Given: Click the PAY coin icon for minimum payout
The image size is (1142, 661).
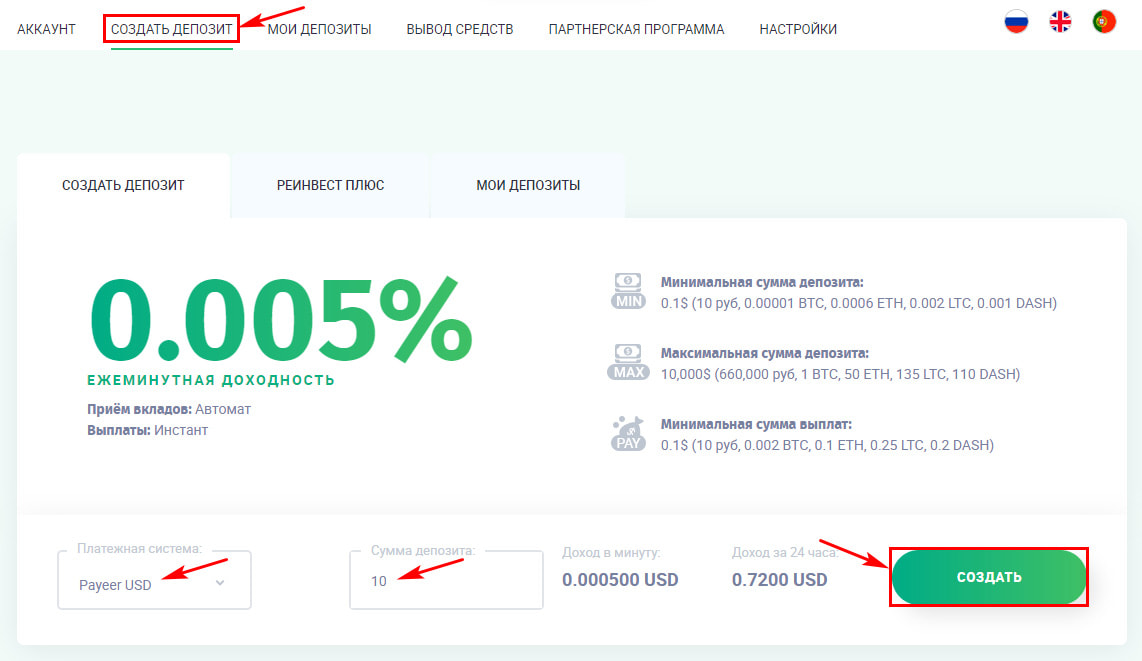Looking at the screenshot, I should tap(628, 432).
